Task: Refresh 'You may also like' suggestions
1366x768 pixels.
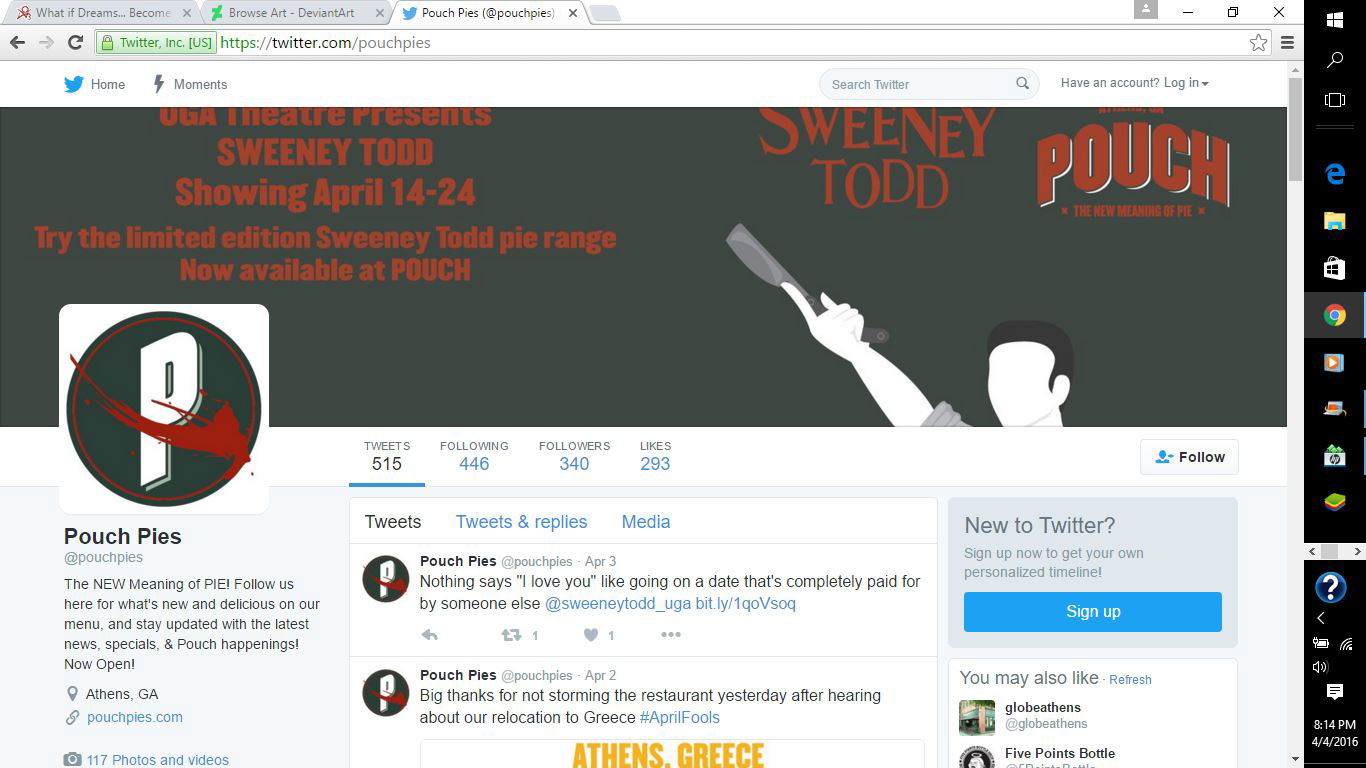Action: coord(1130,680)
